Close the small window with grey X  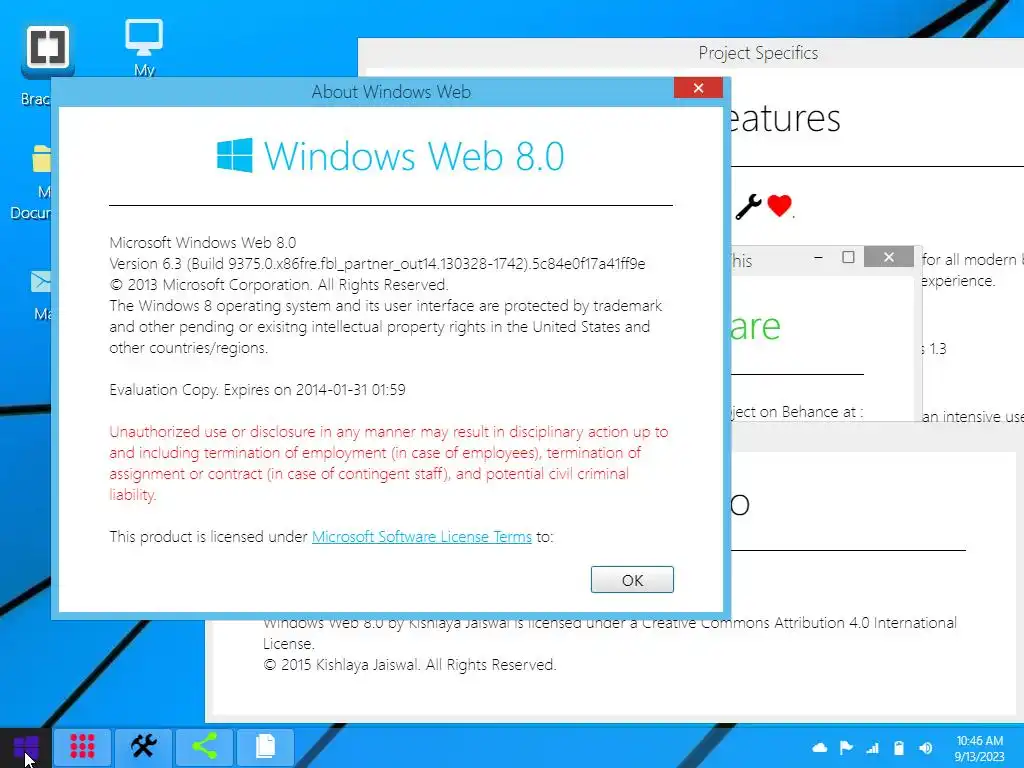(888, 257)
